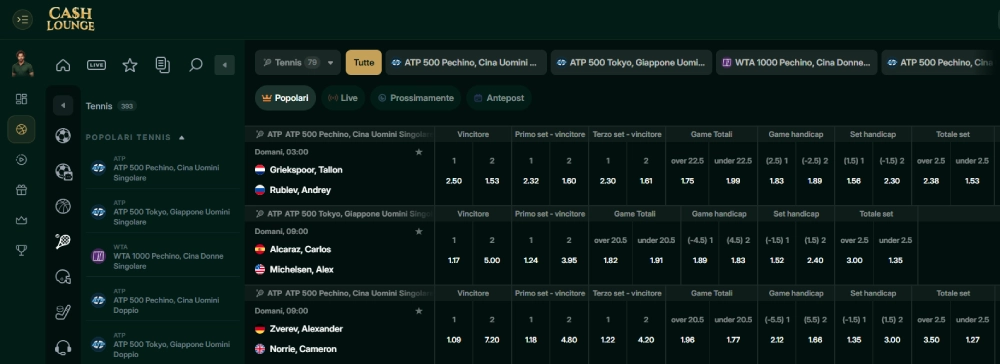Open the Tennis sport dropdown
Viewport: 1000px width, 364px height.
(x=298, y=62)
